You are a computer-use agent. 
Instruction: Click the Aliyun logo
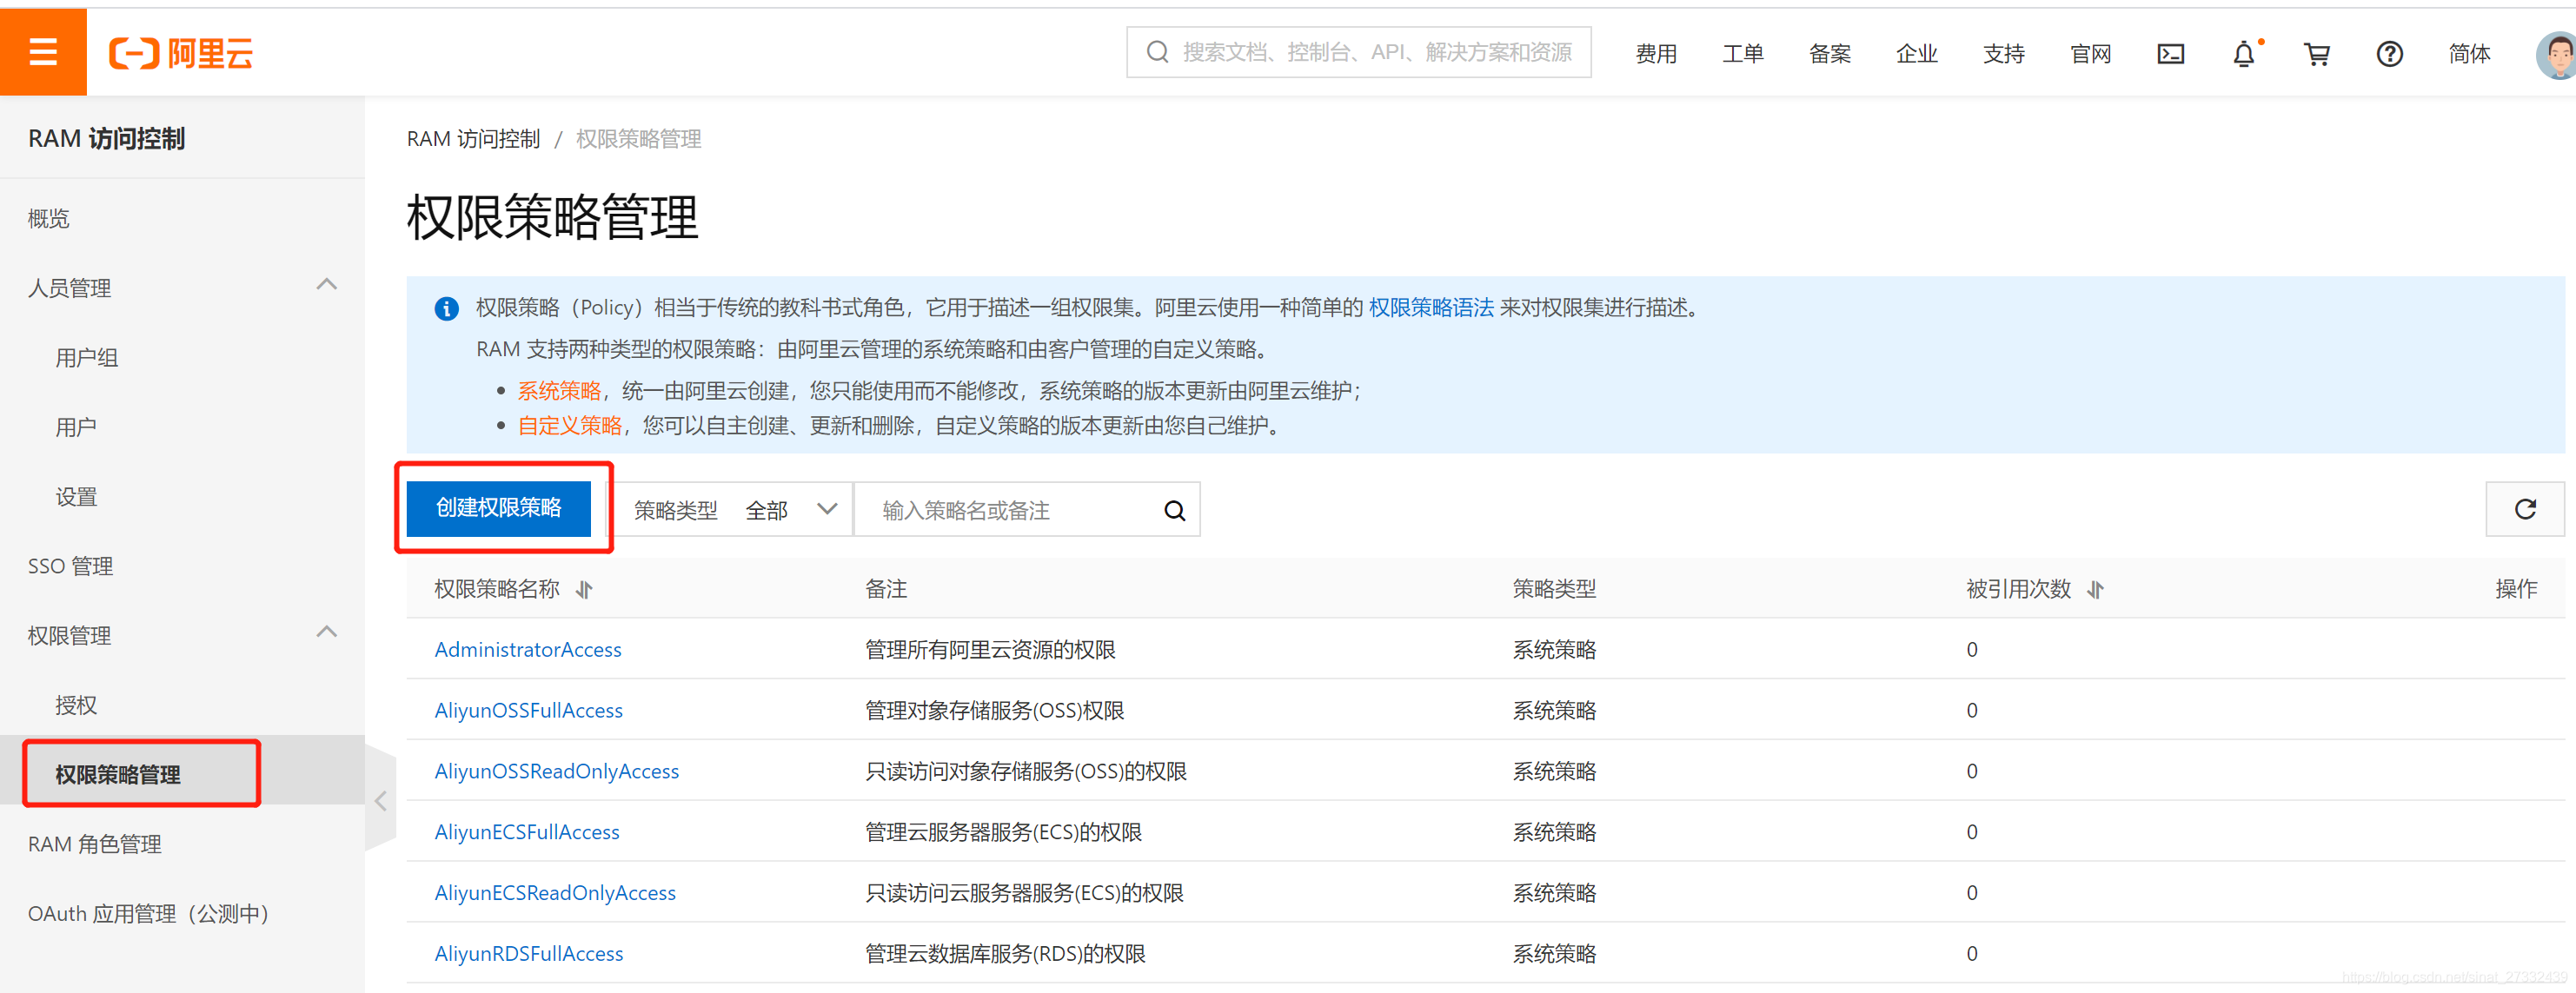coord(181,53)
